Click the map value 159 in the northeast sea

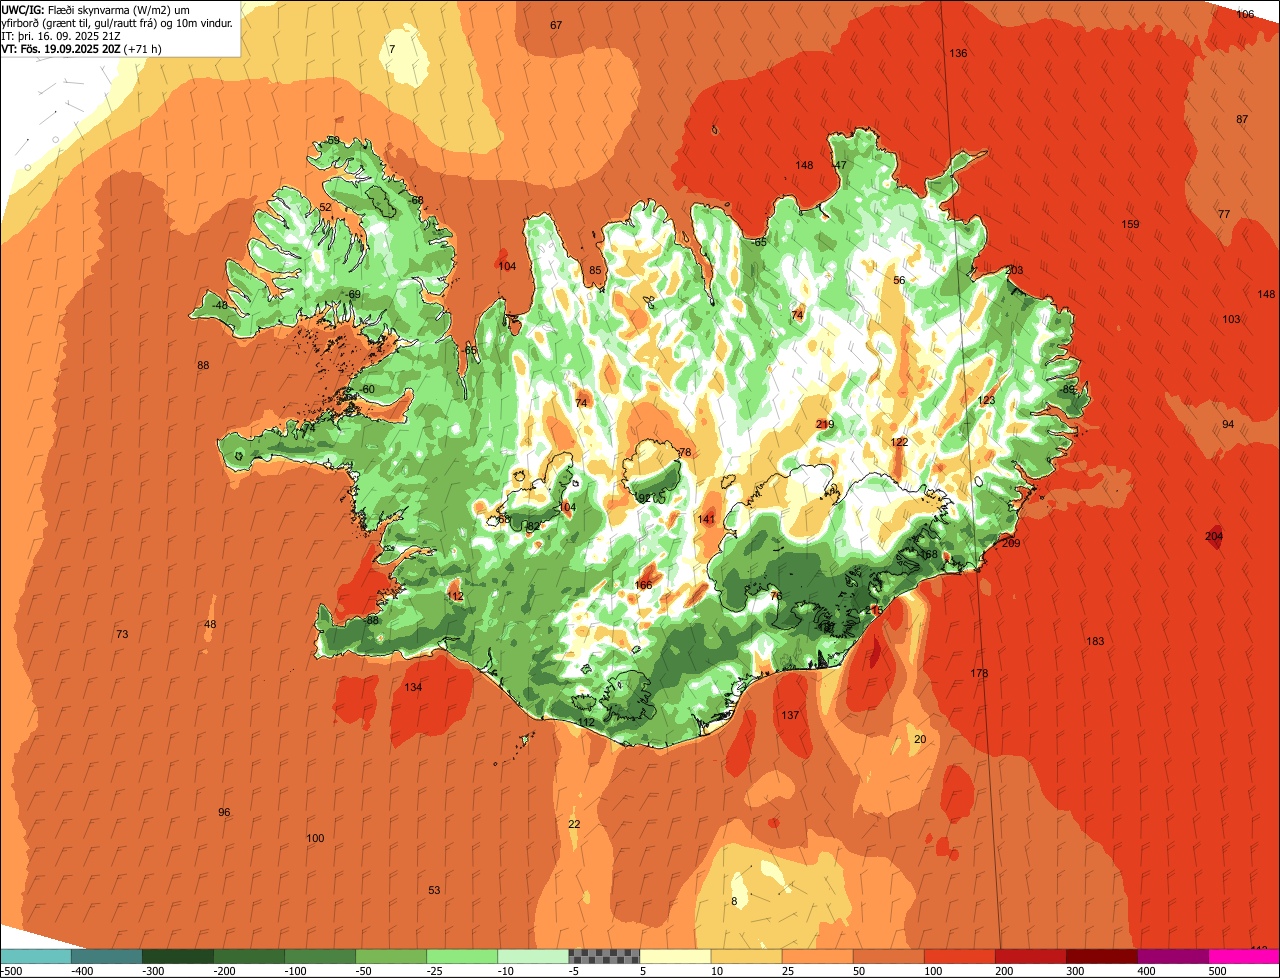(x=1130, y=224)
